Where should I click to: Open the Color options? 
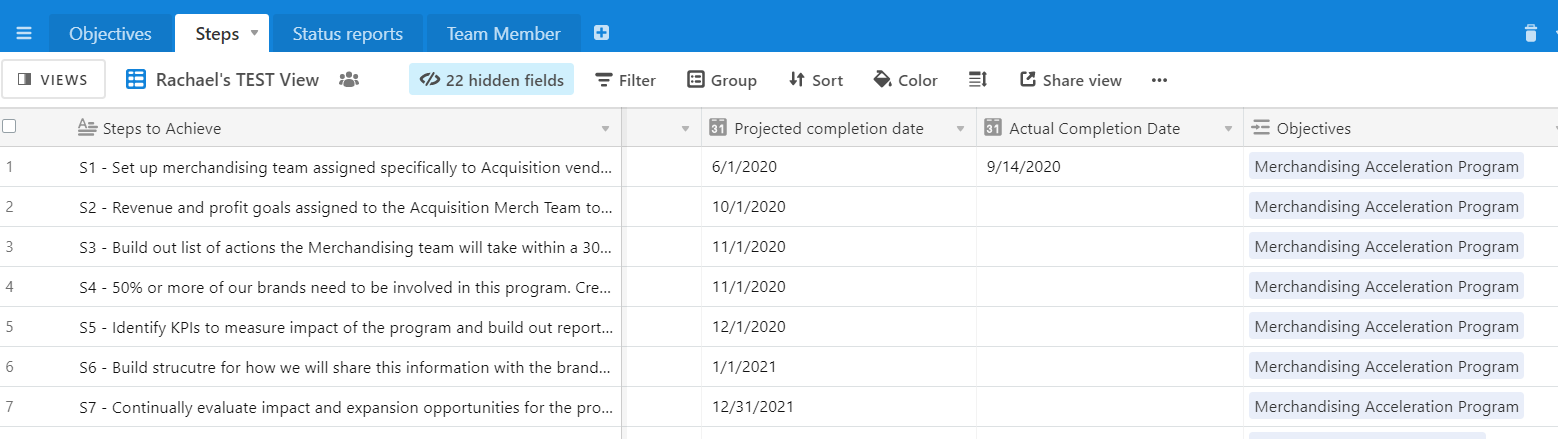(905, 80)
